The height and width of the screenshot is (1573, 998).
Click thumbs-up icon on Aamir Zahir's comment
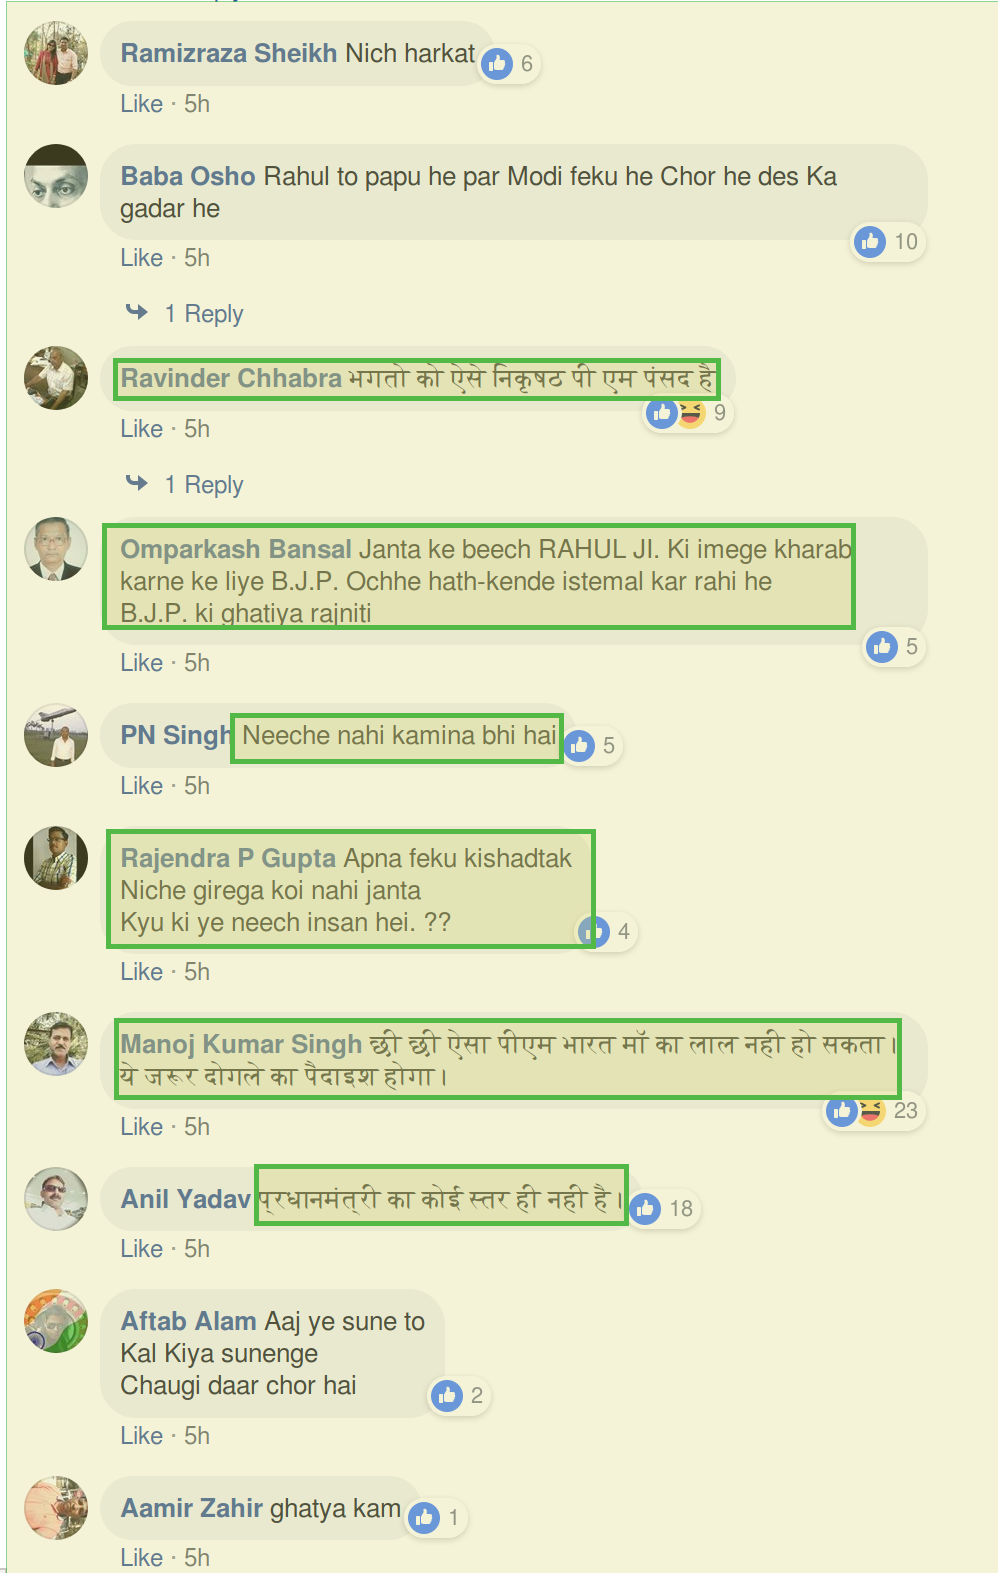pos(424,1518)
